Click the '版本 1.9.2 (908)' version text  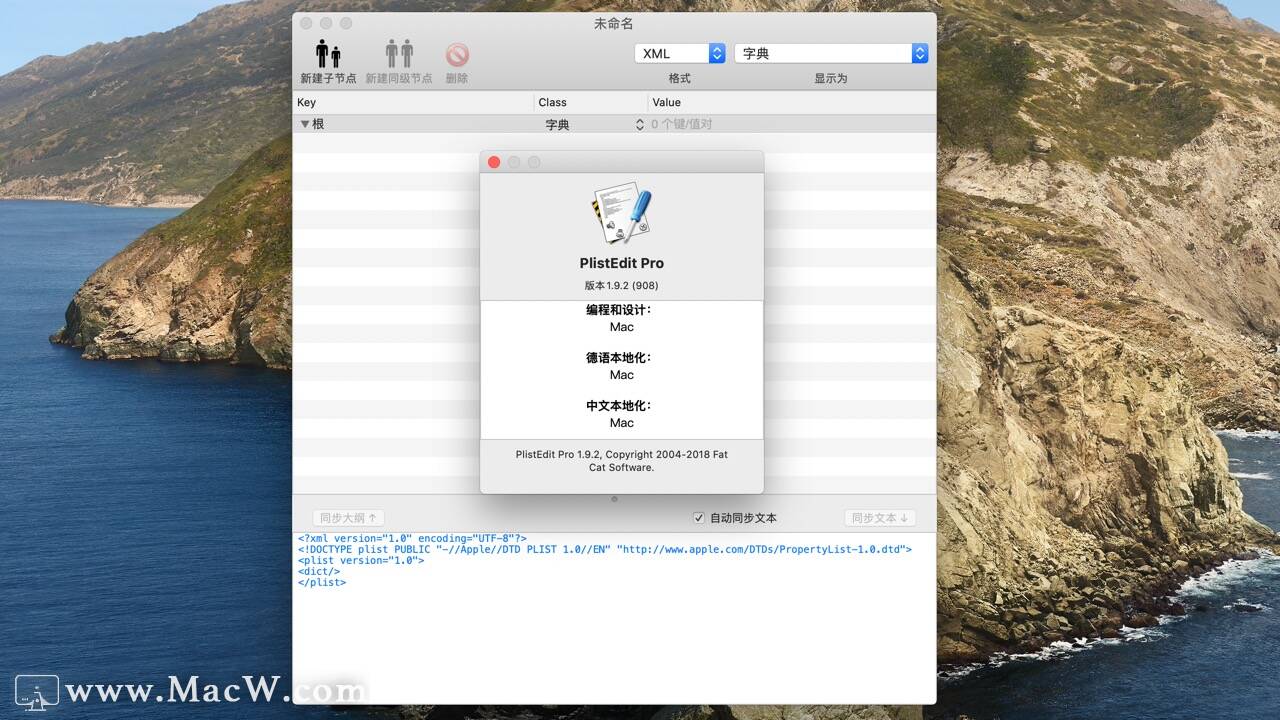[621, 286]
